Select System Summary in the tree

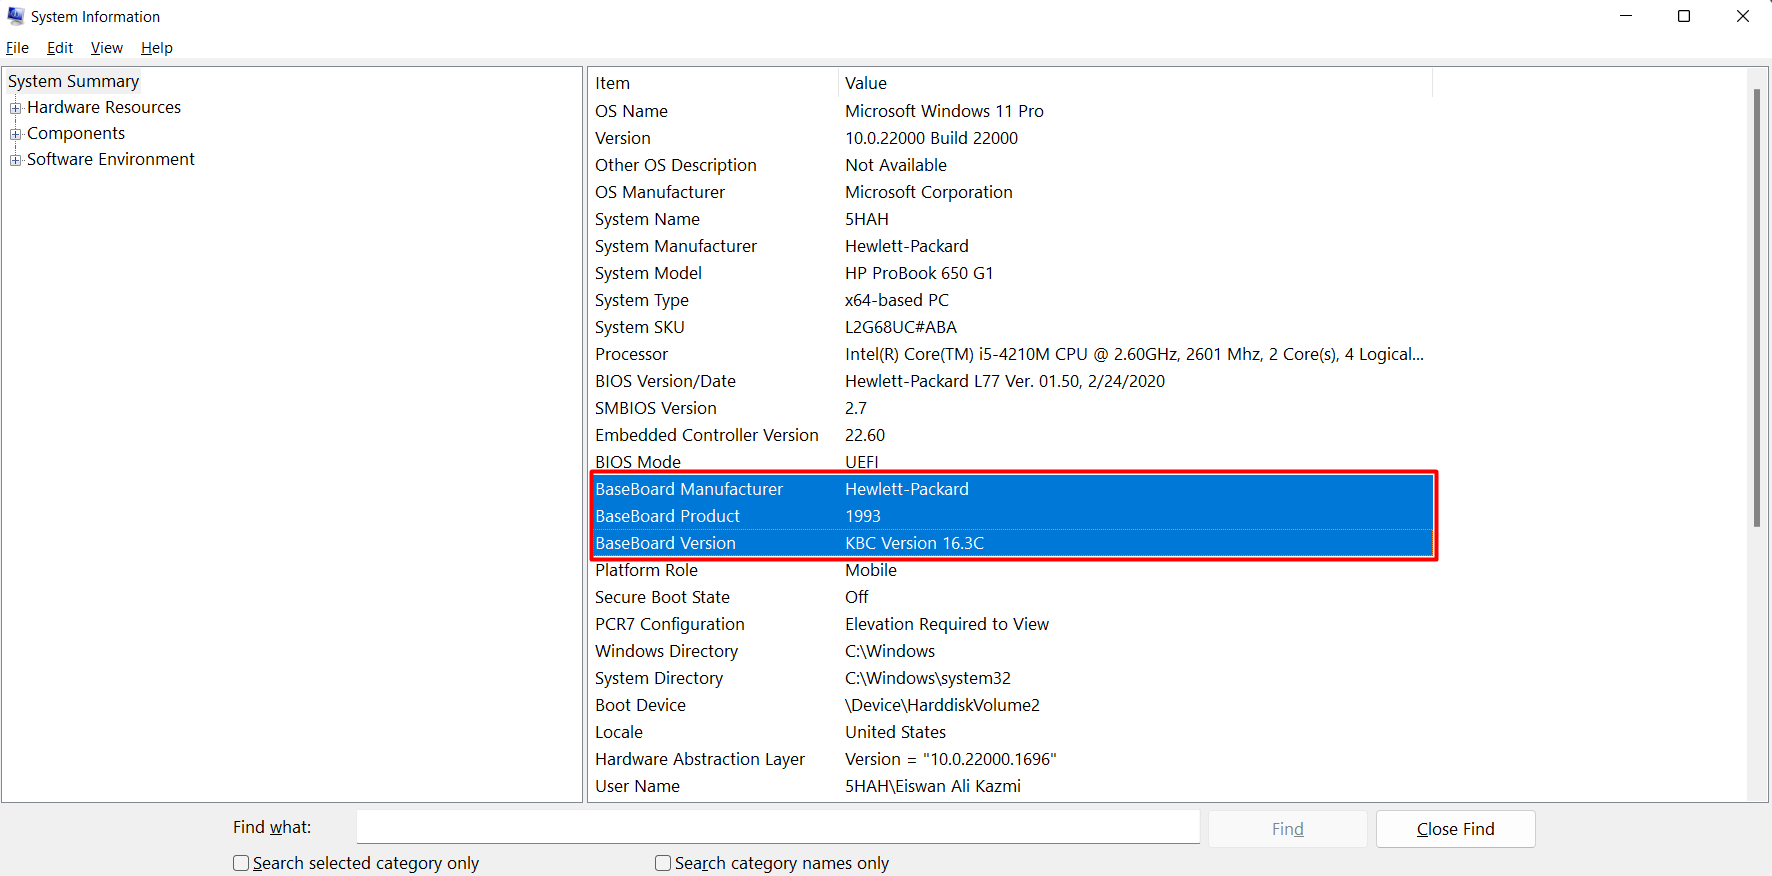click(73, 81)
